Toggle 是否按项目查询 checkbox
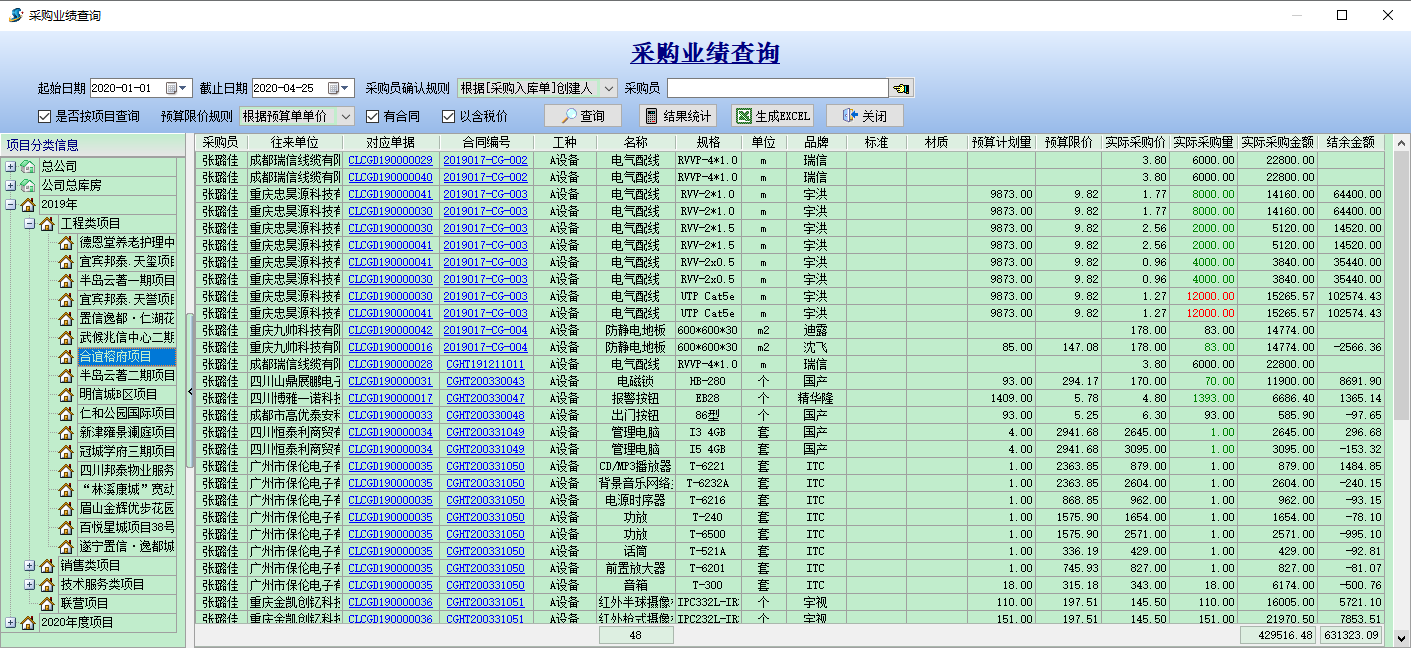Viewport: 1411px width, 648px height. [44, 116]
